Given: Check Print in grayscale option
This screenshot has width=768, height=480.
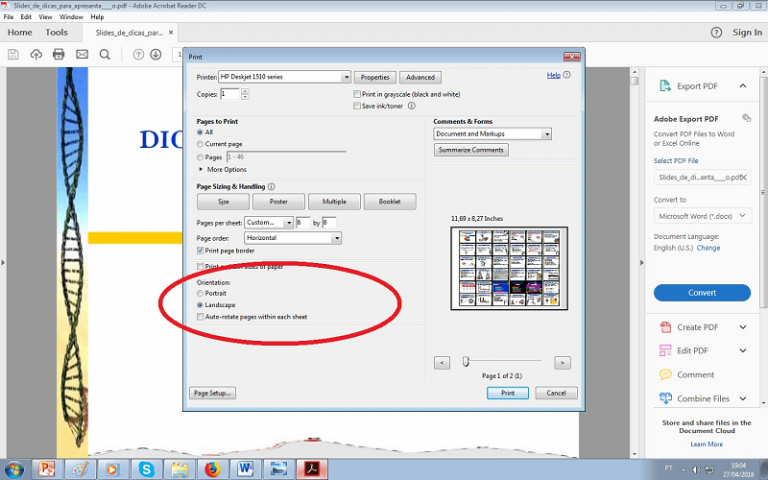Looking at the screenshot, I should tap(355, 94).
